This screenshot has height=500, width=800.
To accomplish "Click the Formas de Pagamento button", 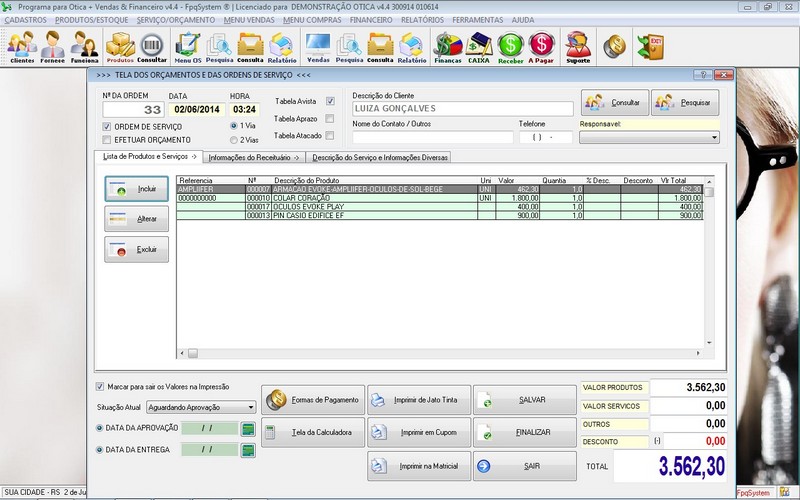I will coord(311,400).
